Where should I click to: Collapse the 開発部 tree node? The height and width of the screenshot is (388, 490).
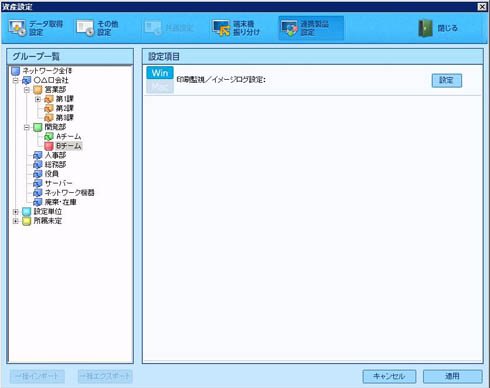26,127
